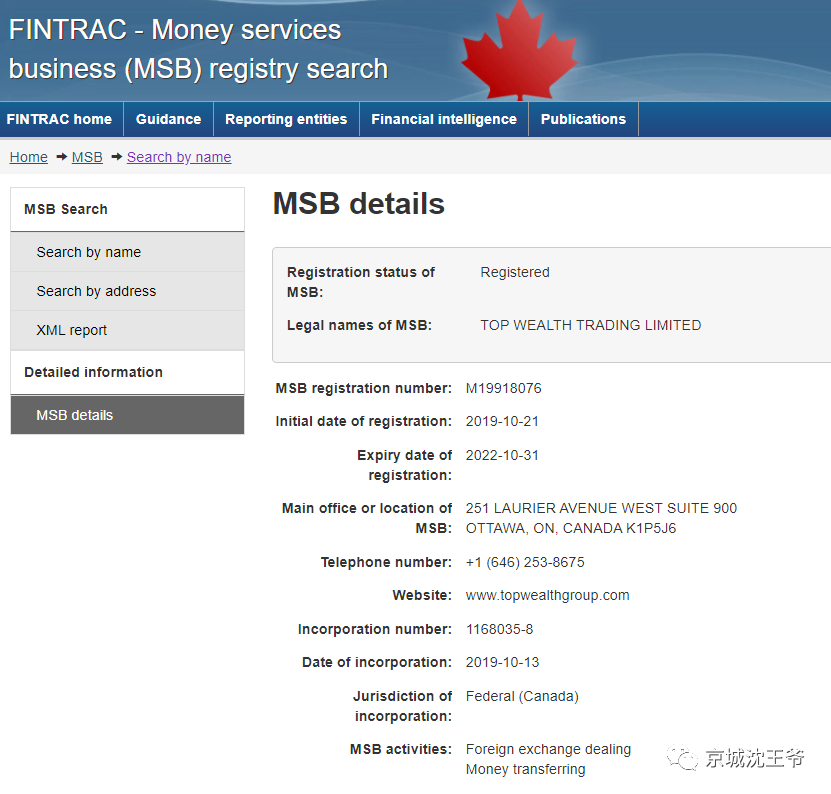Screen dimensions: 831x794
Task: Select Search by address in sidebar
Action: pos(127,292)
